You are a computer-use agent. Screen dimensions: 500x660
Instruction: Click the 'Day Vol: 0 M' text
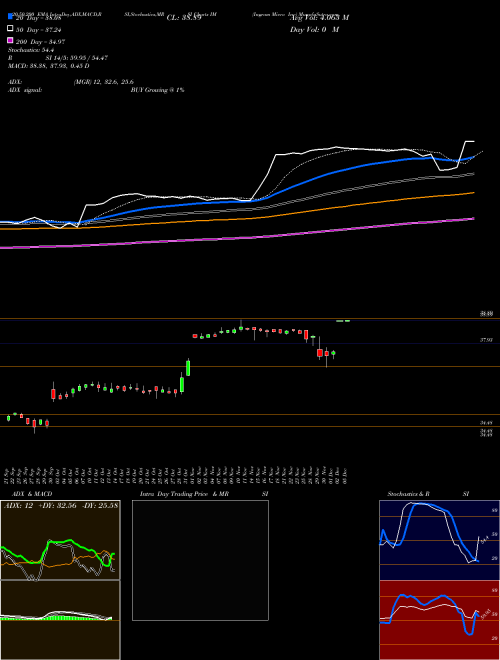314,29
